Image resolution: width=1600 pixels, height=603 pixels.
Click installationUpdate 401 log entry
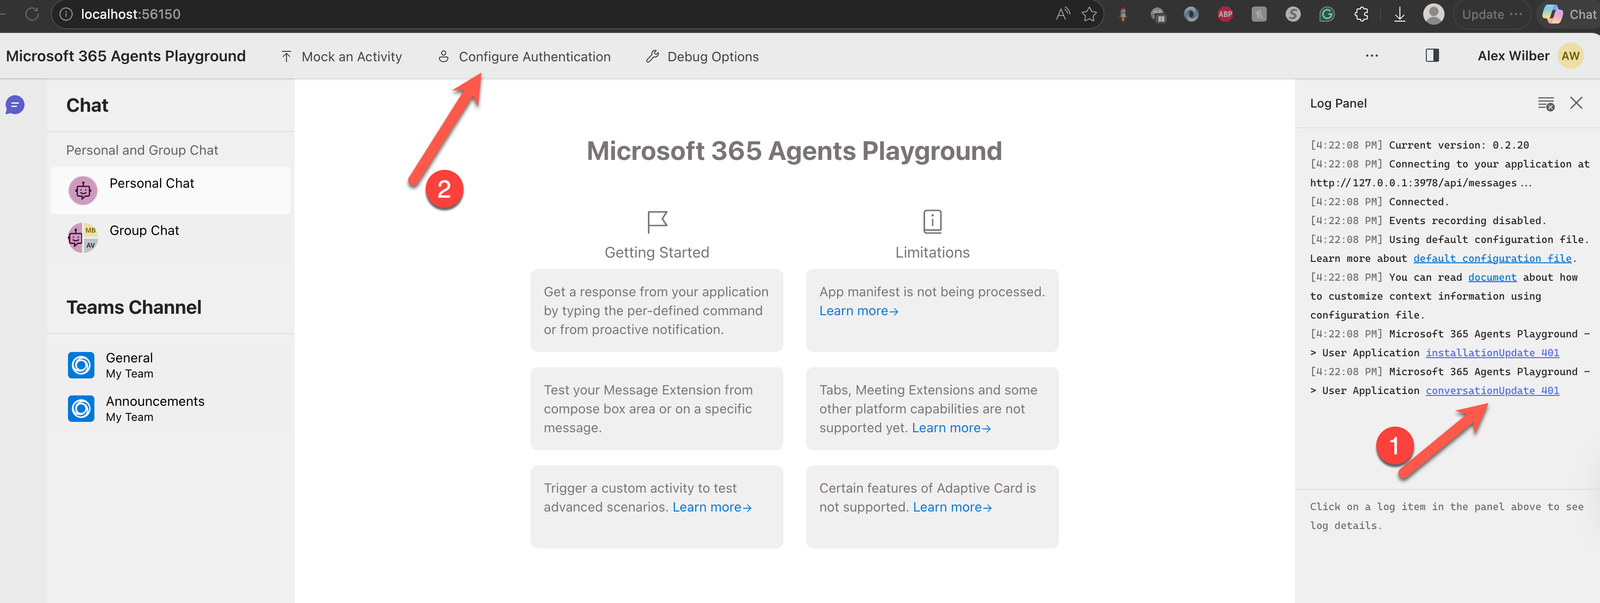(1492, 353)
